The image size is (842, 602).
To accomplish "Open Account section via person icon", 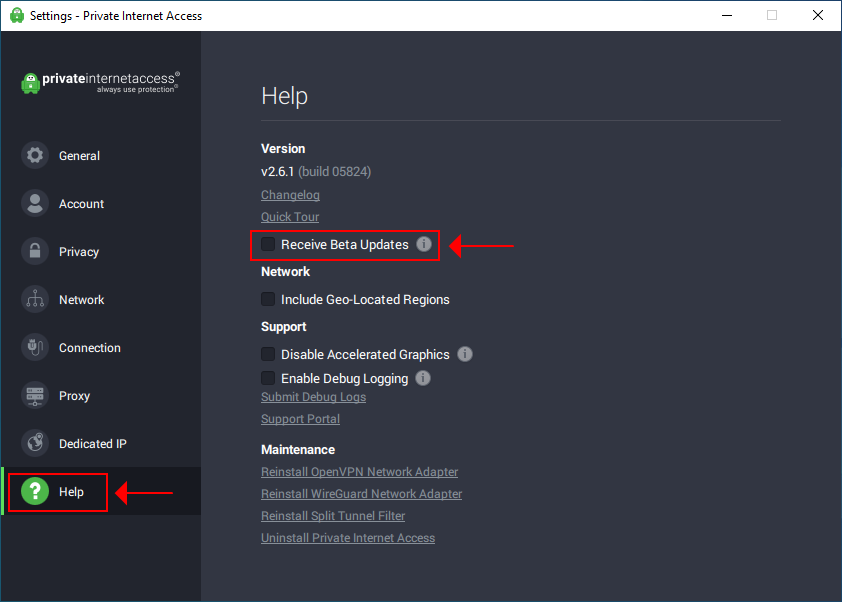I will [x=35, y=204].
